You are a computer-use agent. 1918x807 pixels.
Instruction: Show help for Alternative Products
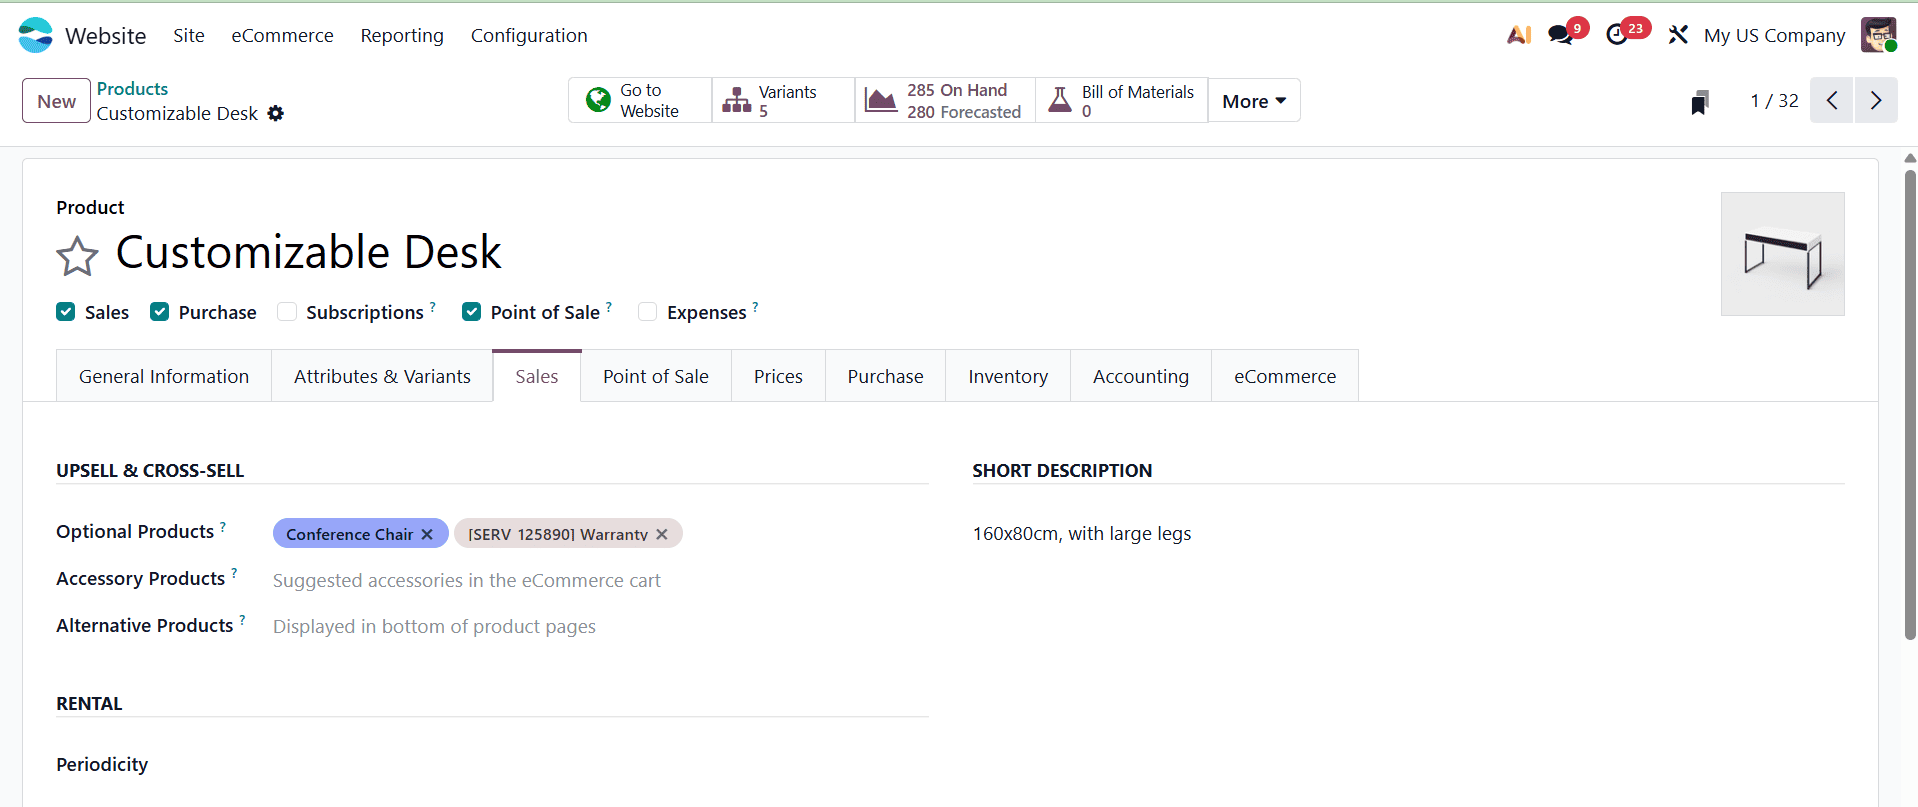tap(242, 619)
